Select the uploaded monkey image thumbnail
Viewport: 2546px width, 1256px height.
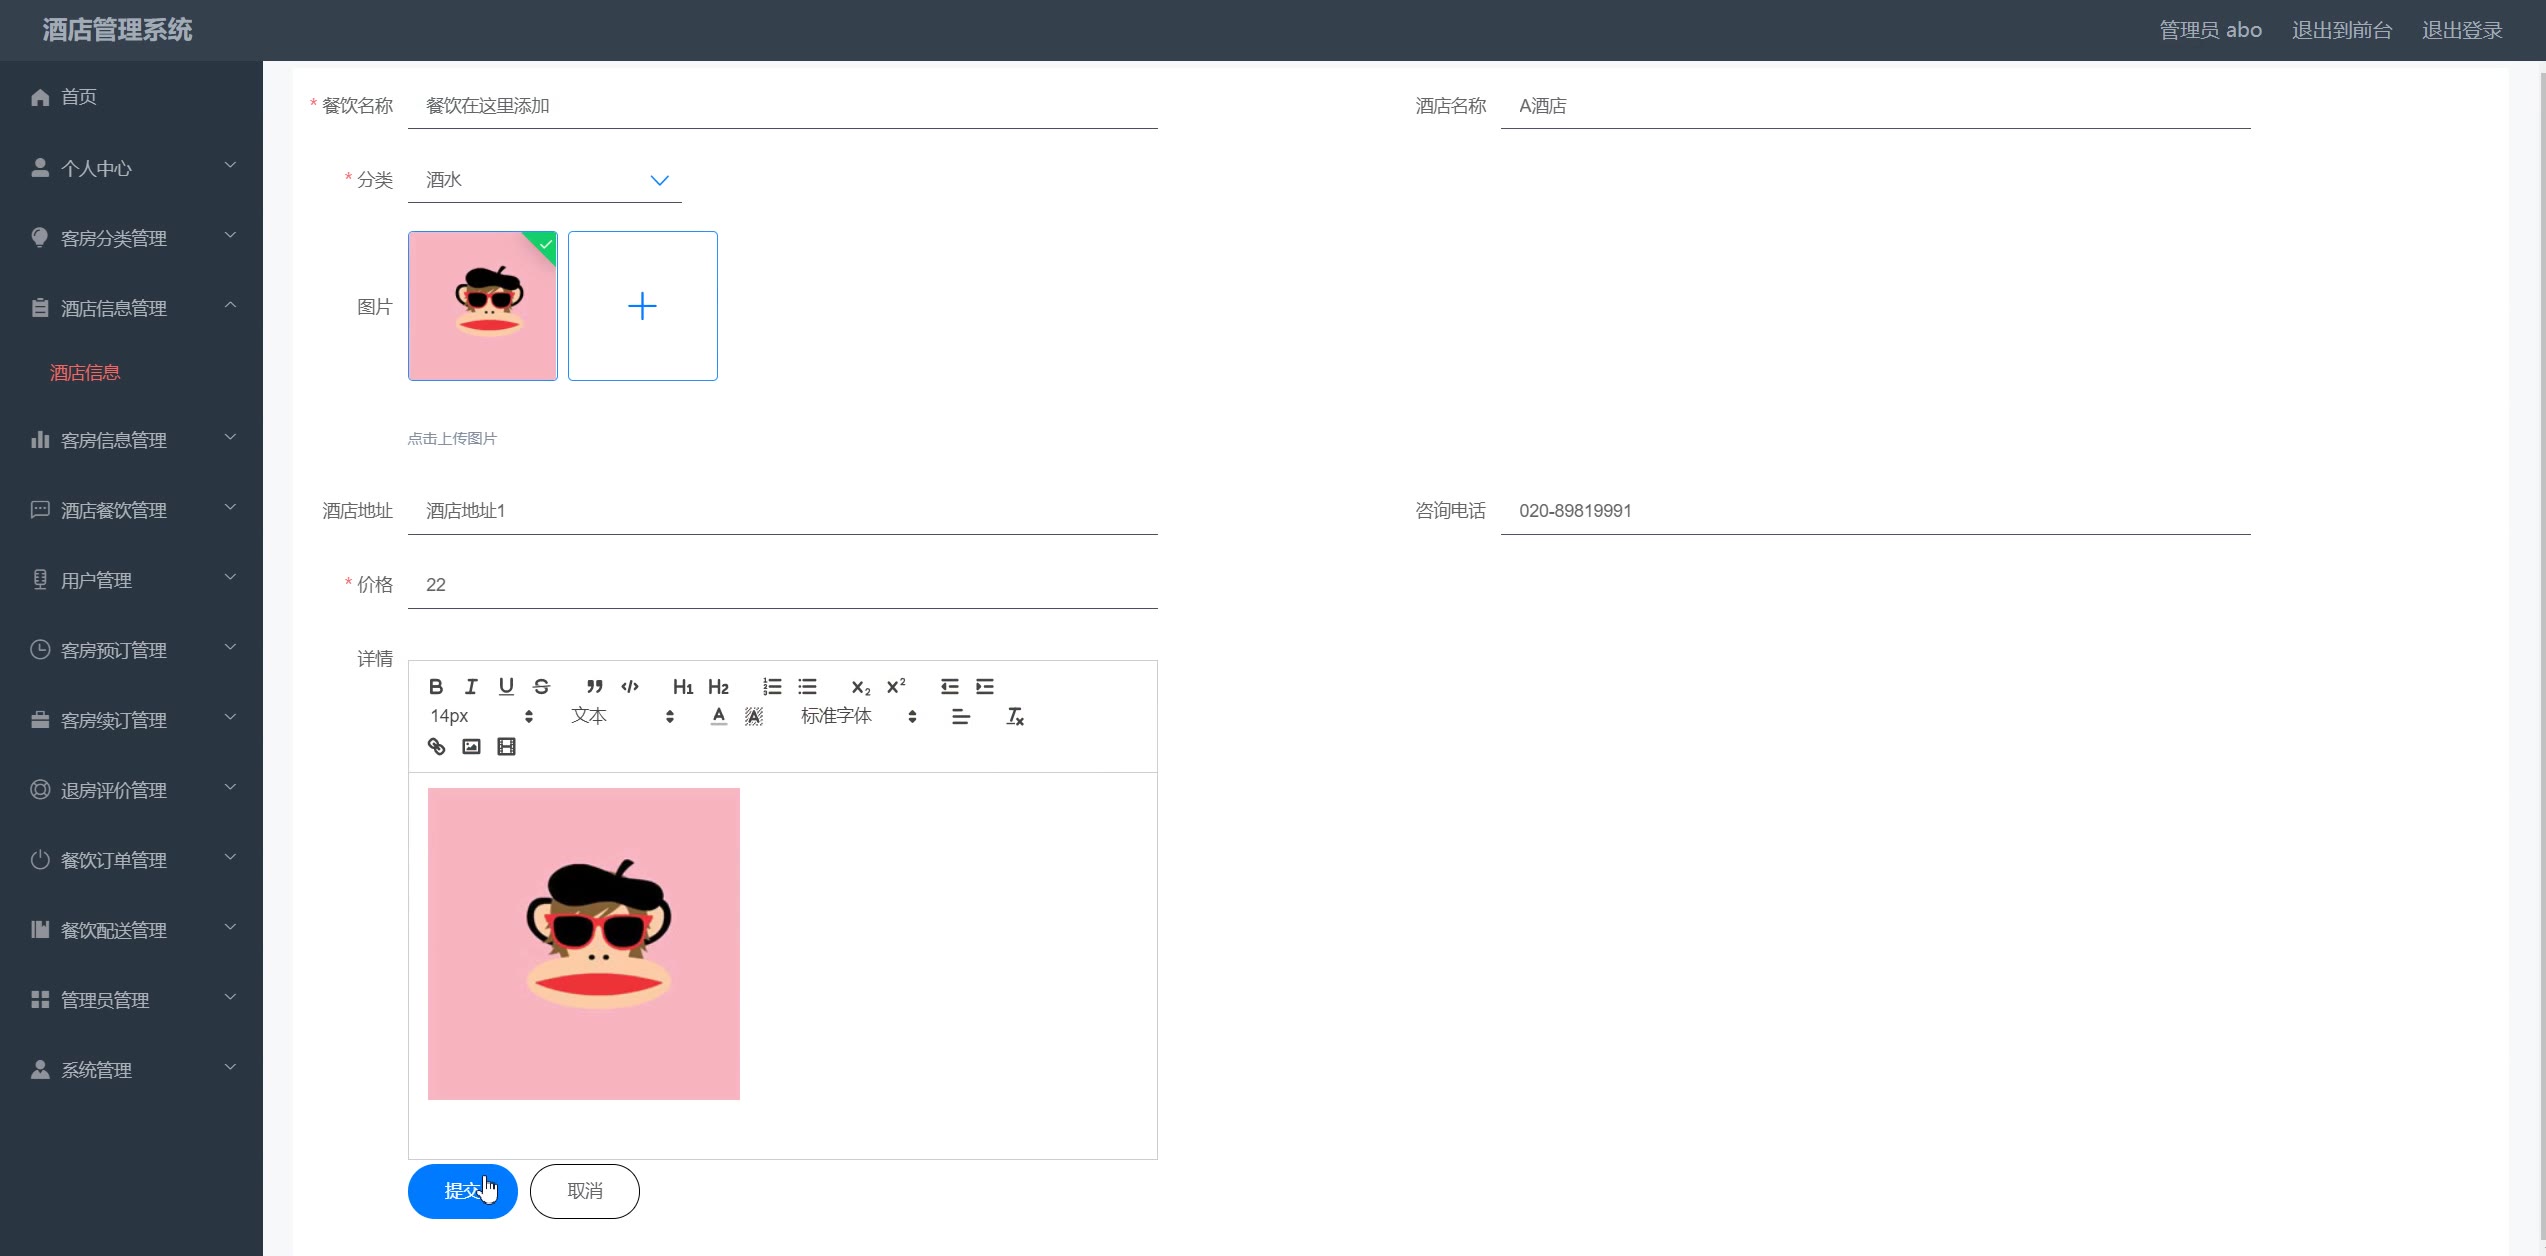(483, 306)
